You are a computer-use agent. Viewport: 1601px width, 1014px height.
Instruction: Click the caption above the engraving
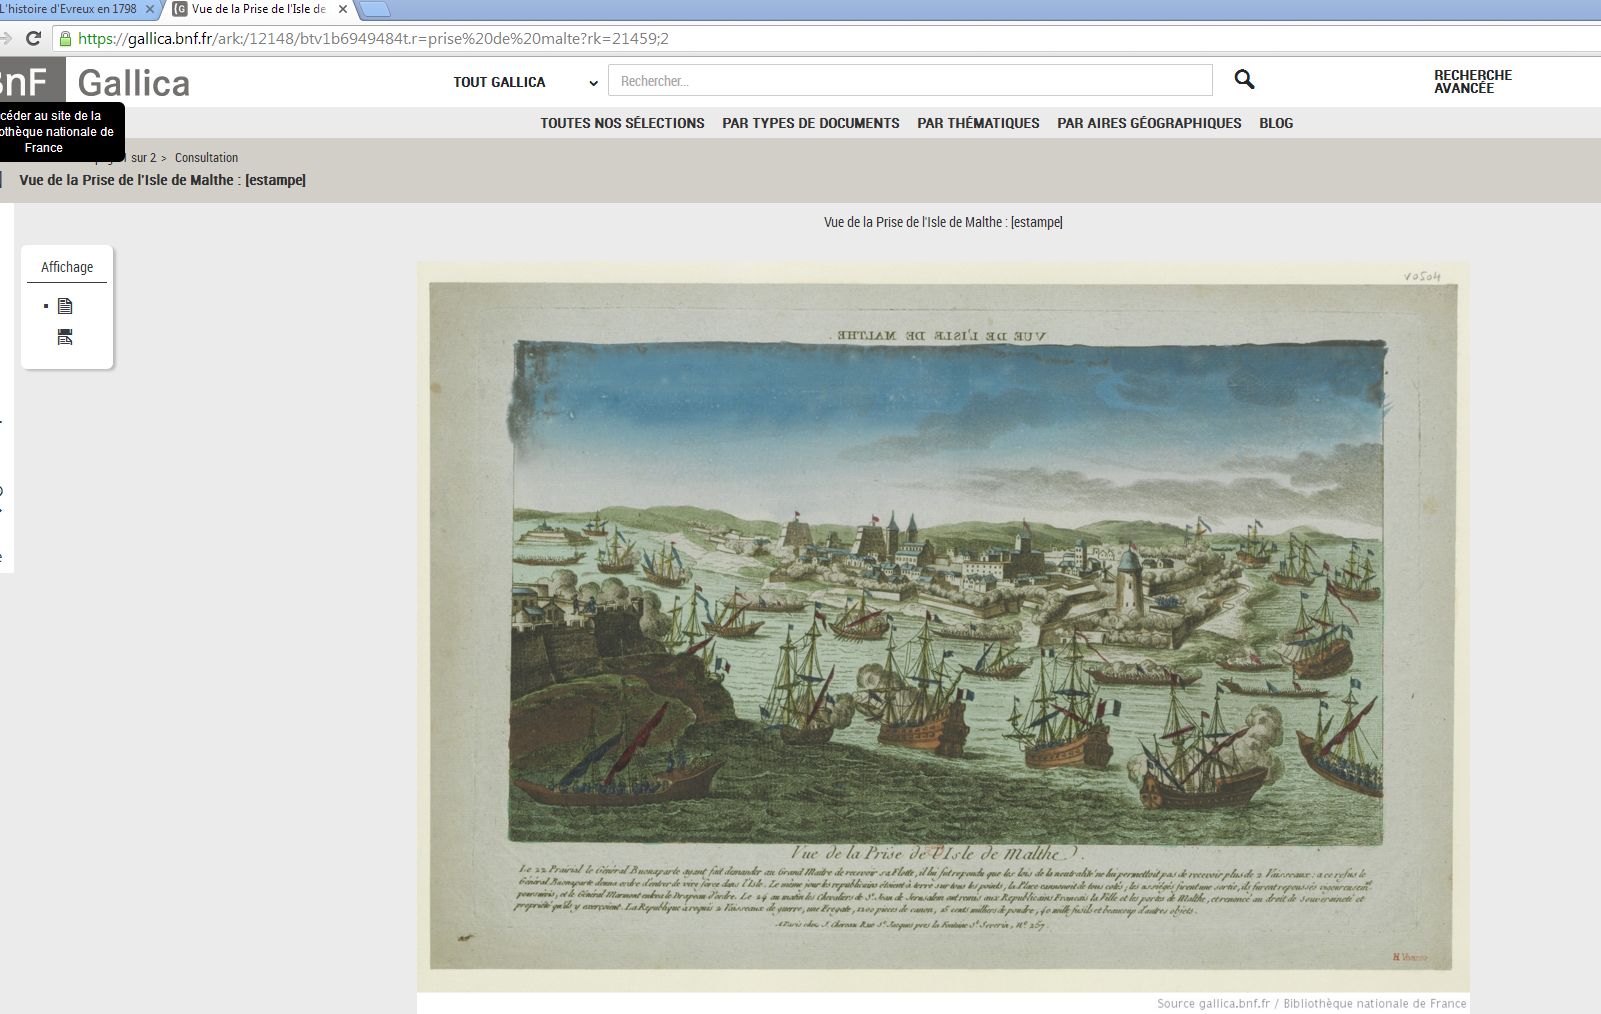(943, 222)
